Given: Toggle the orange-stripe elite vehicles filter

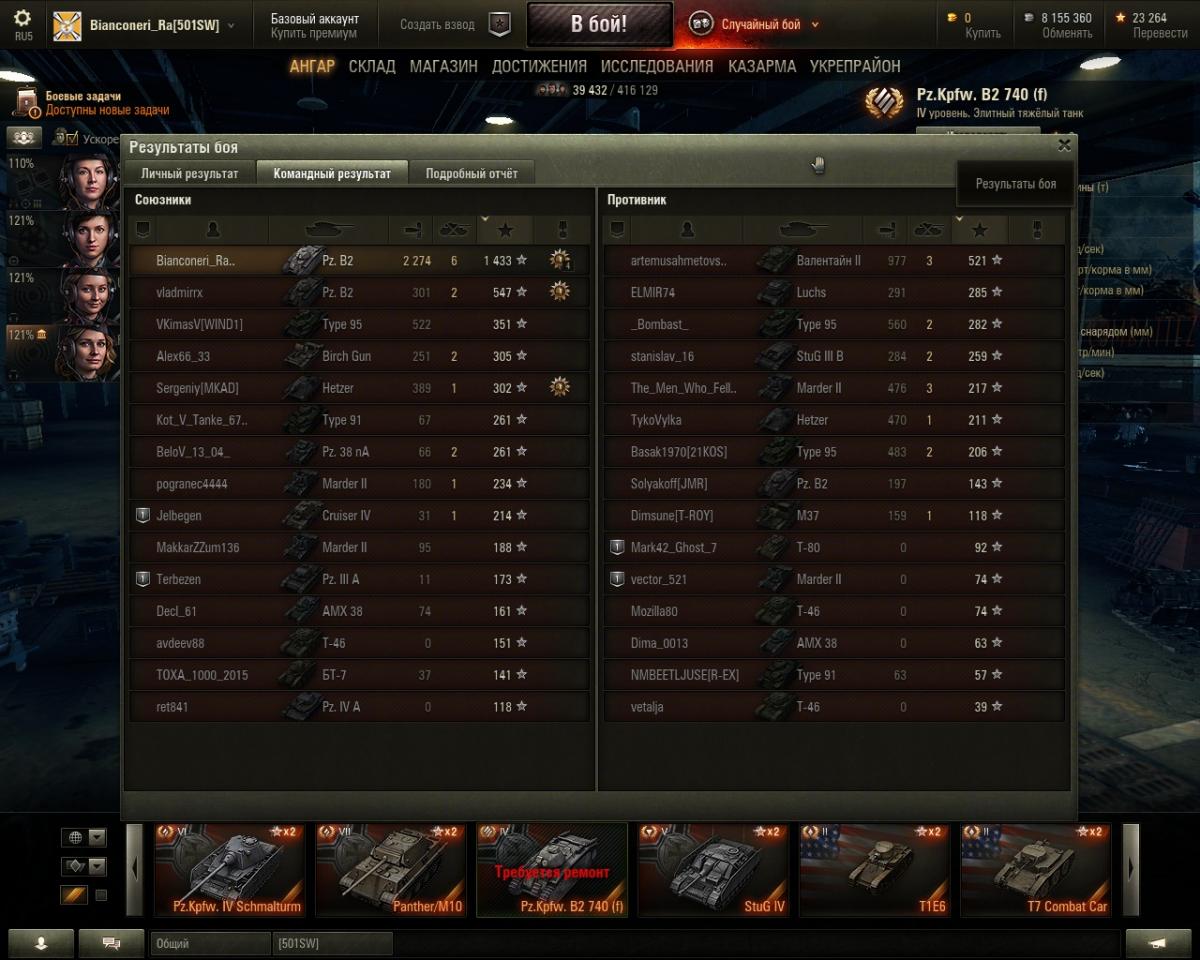Looking at the screenshot, I should coord(74,895).
